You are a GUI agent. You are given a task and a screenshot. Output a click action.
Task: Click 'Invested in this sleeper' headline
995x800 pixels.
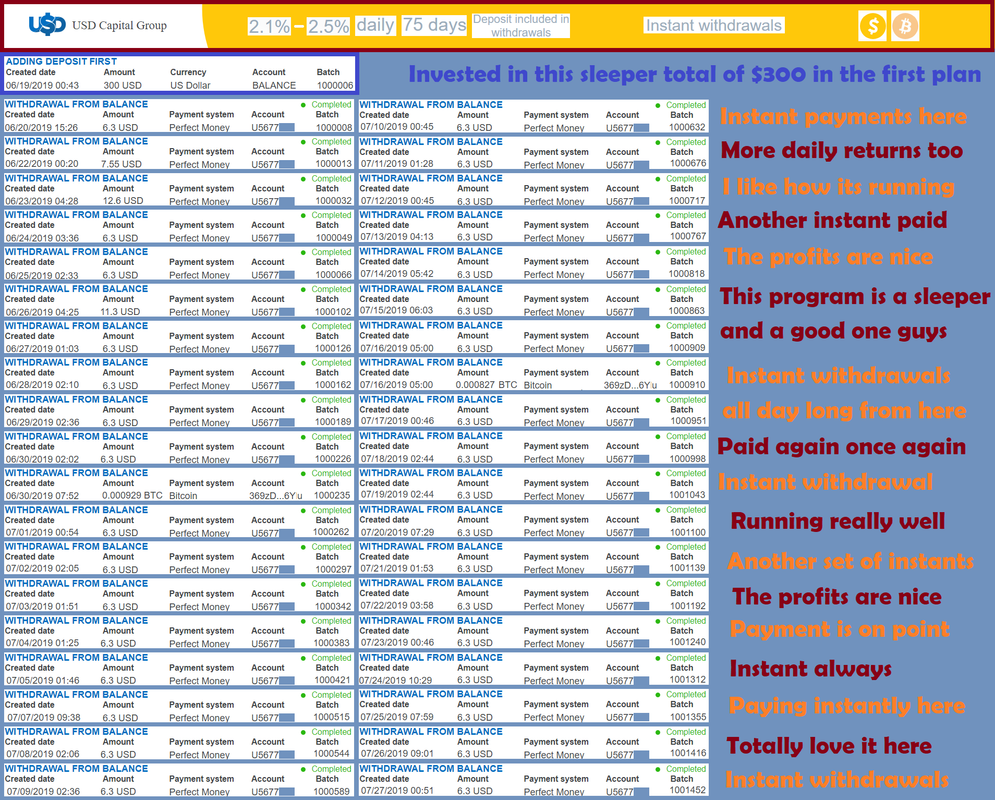[x=695, y=74]
